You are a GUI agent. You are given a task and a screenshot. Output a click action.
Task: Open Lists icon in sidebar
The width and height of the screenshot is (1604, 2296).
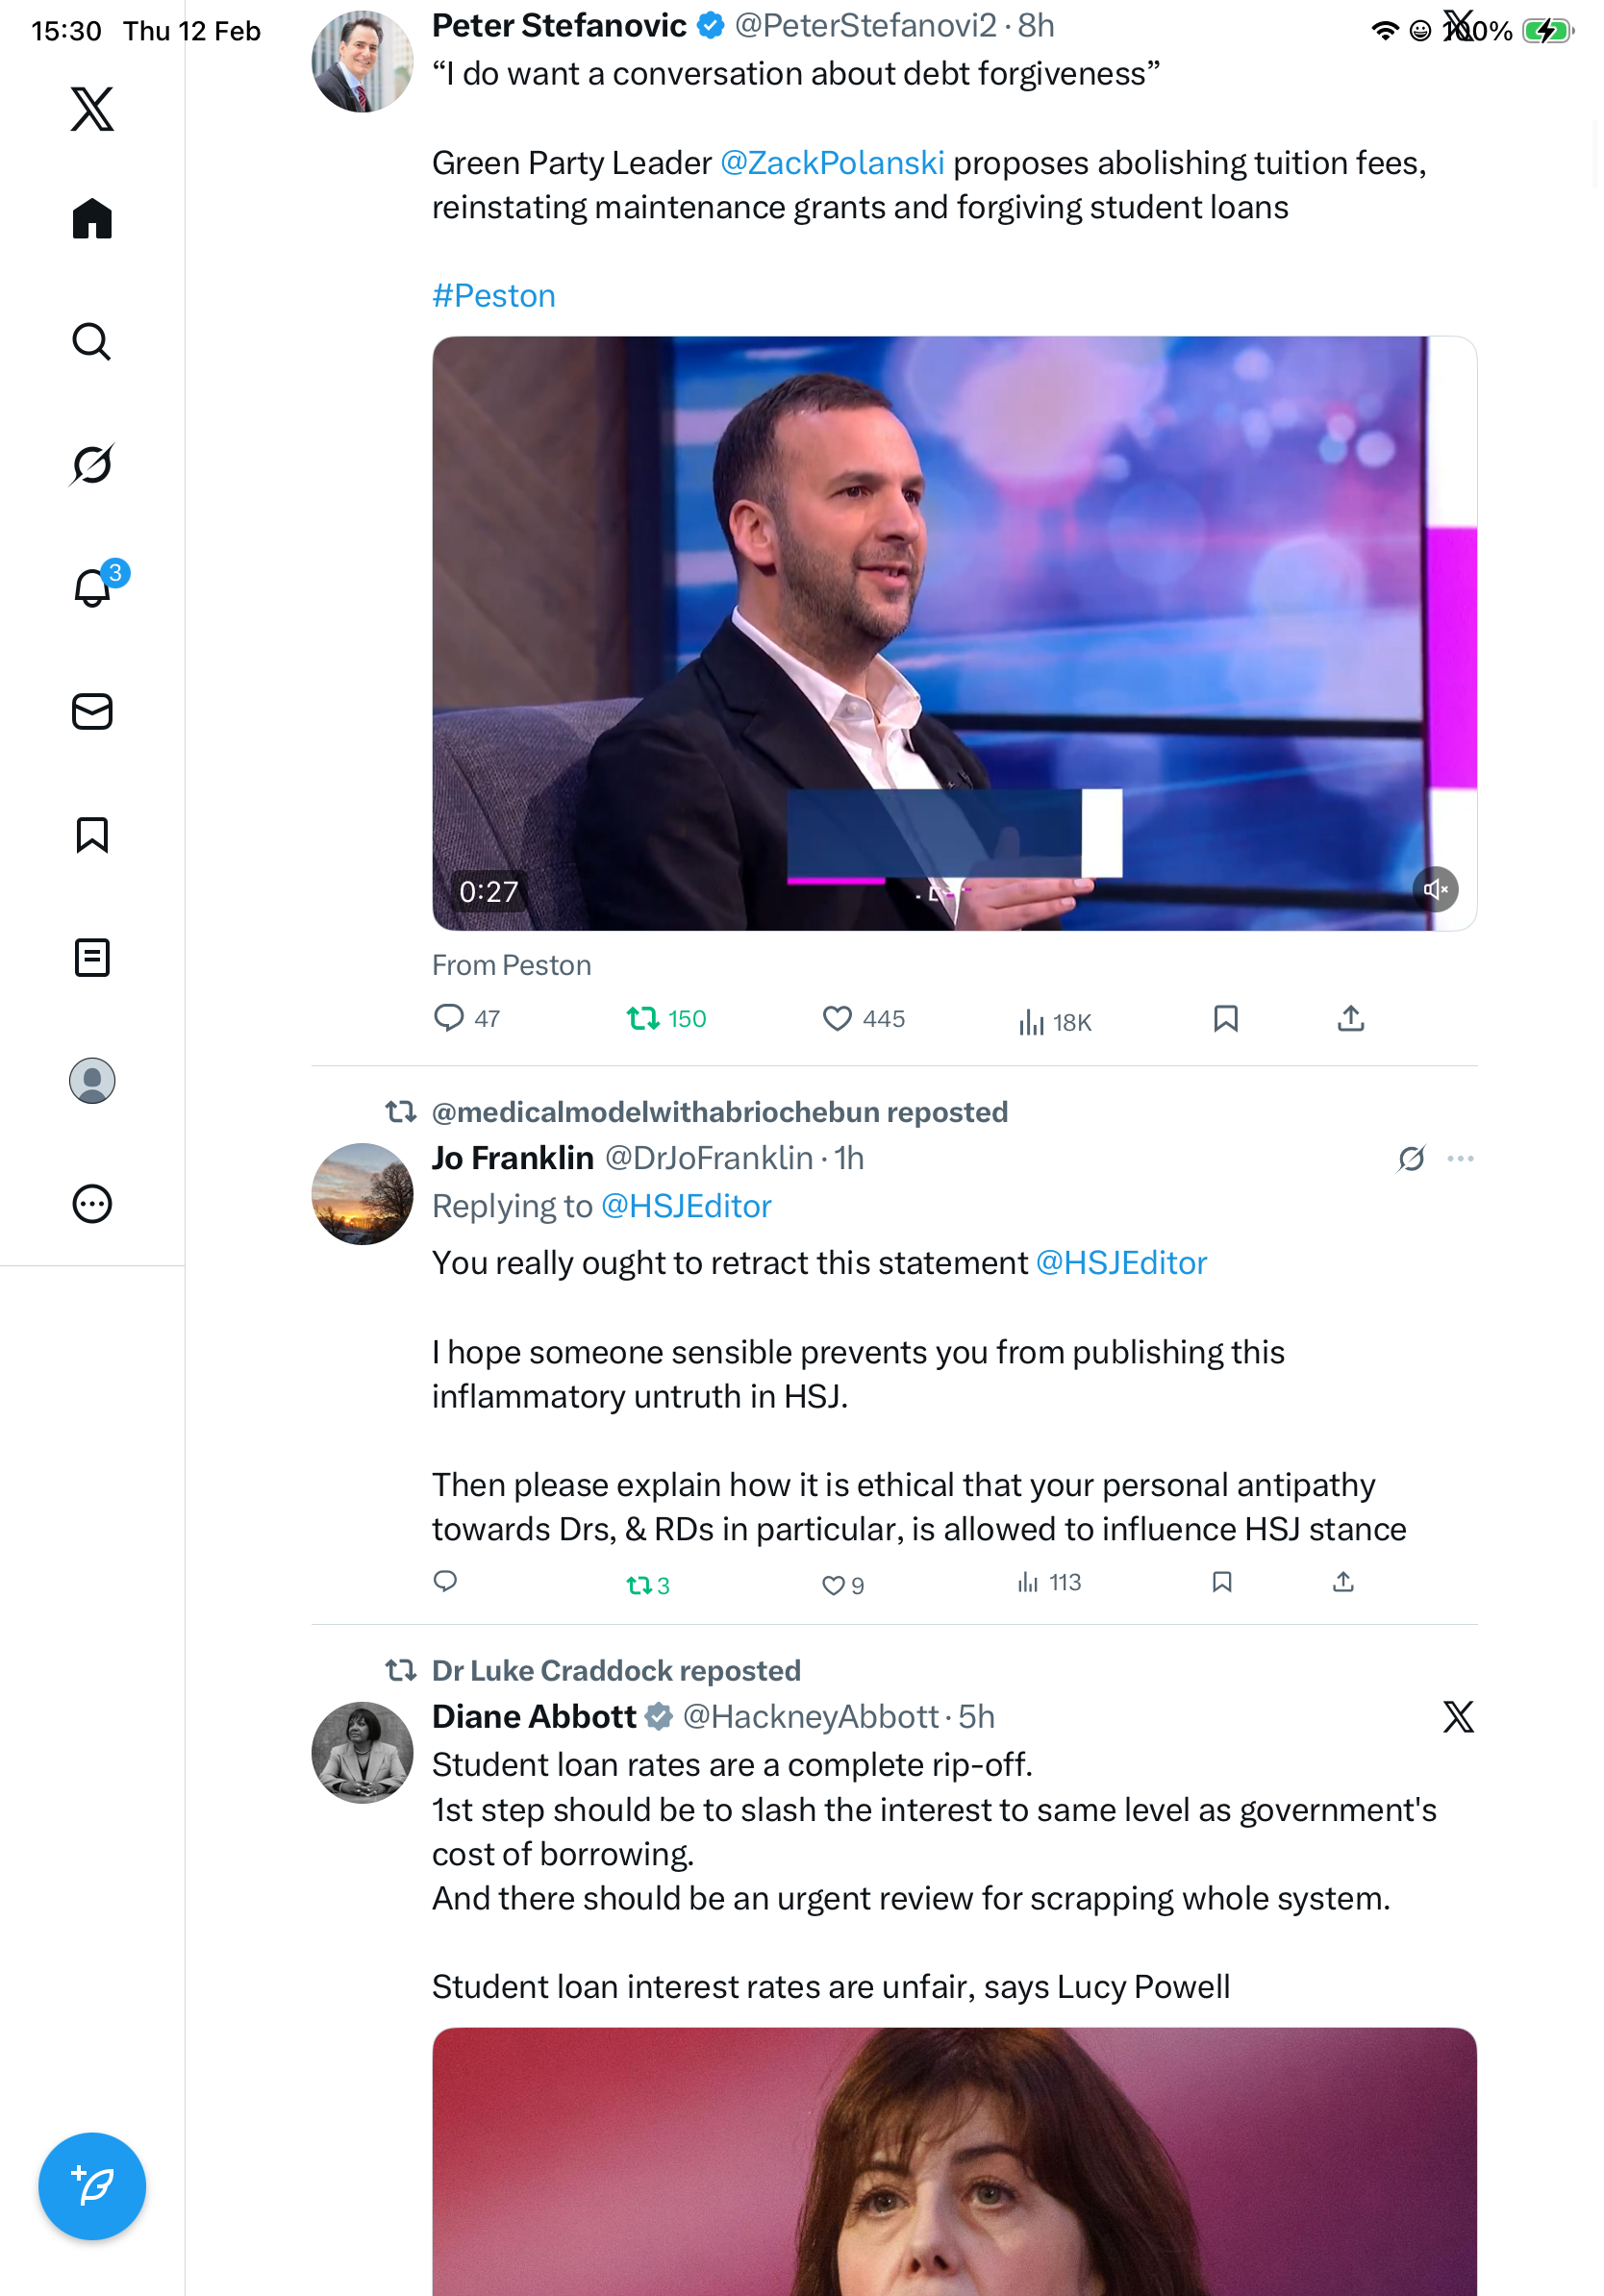coord(92,957)
